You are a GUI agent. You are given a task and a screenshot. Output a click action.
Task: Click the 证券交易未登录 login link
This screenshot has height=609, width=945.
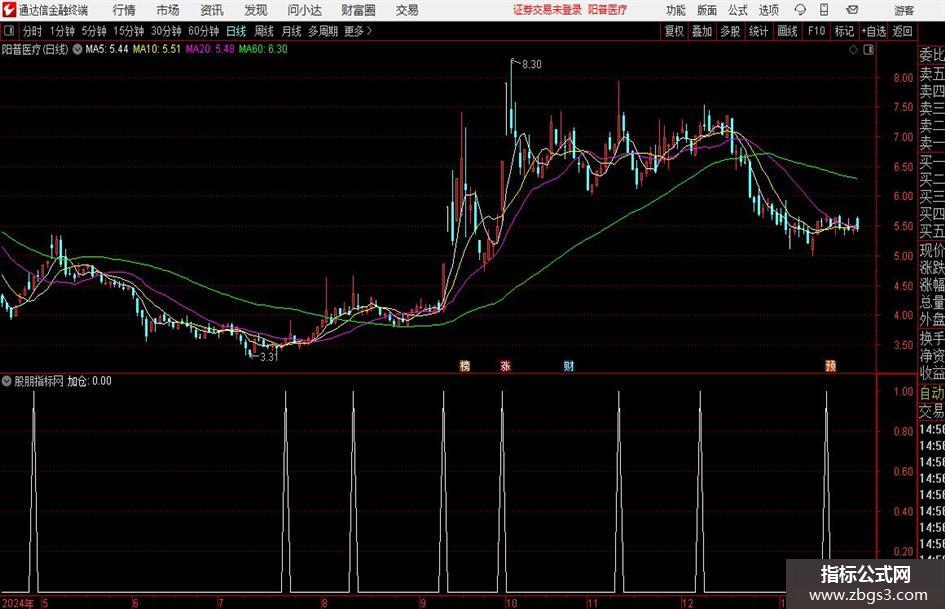click(547, 10)
